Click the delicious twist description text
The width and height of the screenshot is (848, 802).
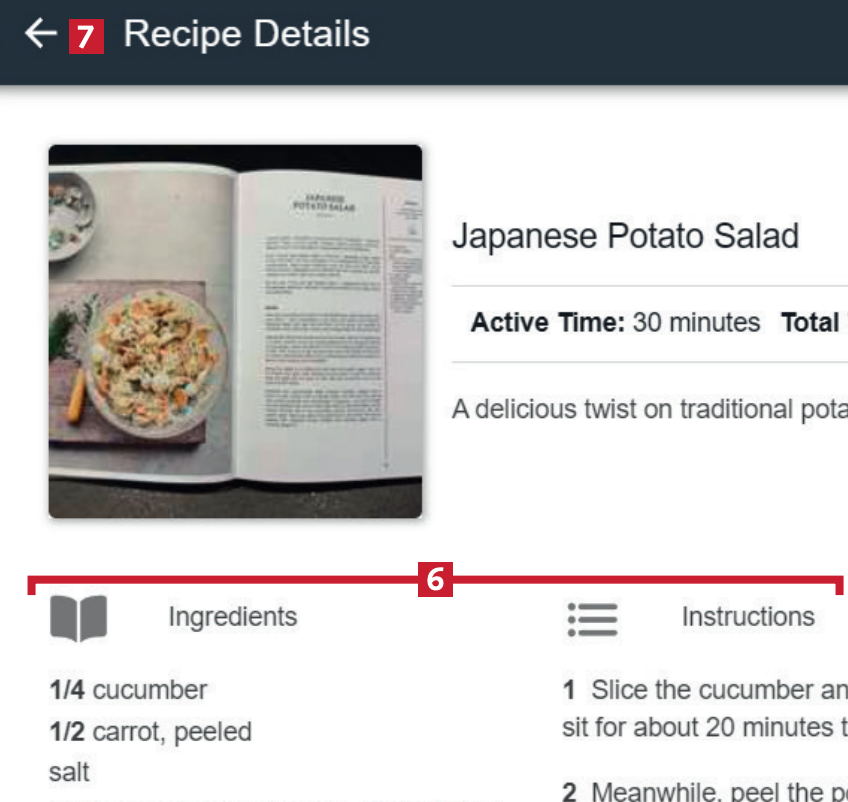click(650, 409)
